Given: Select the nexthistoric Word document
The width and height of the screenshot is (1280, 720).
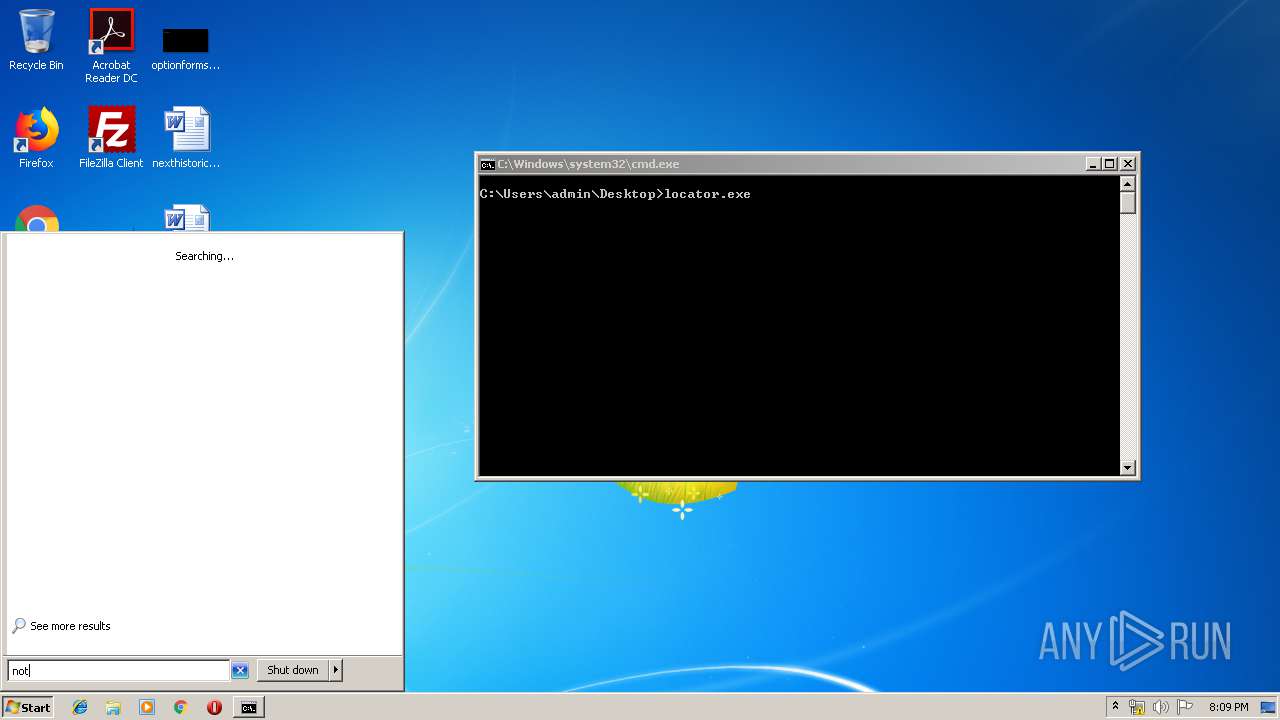Looking at the screenshot, I should coord(186,137).
